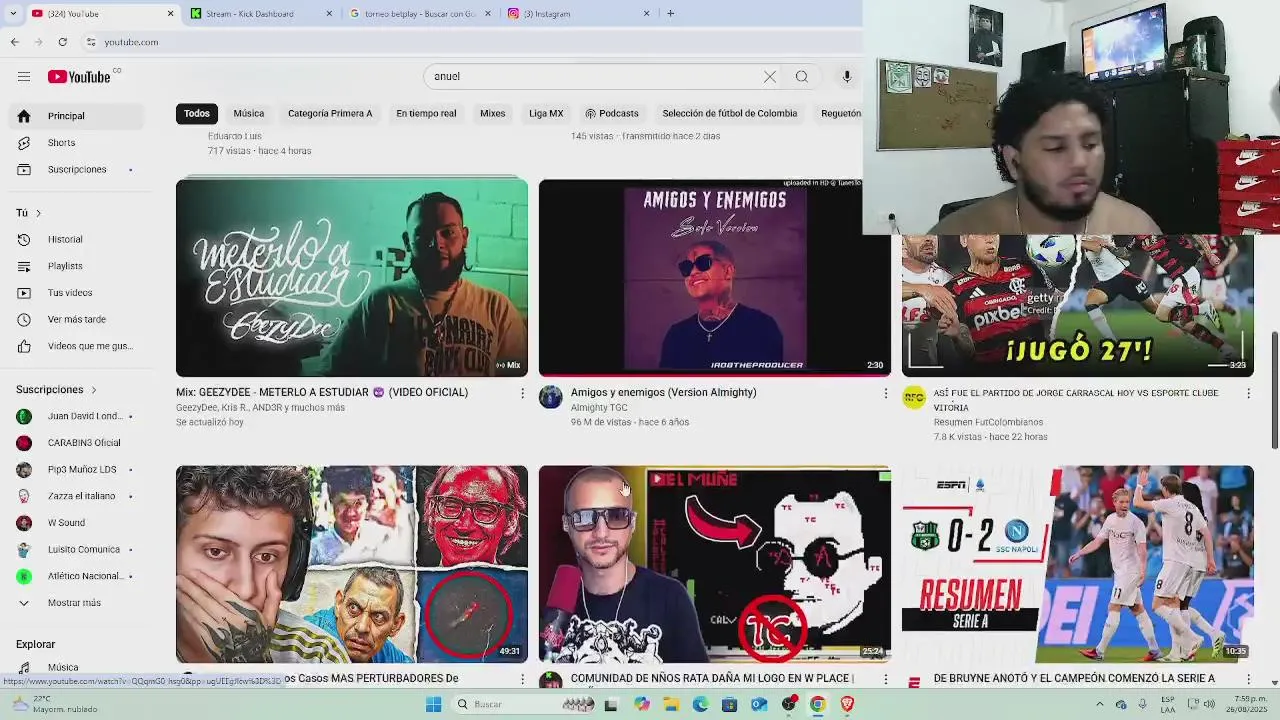Open more options for GEEZYDEE mix
The width and height of the screenshot is (1280, 720).
[522, 394]
